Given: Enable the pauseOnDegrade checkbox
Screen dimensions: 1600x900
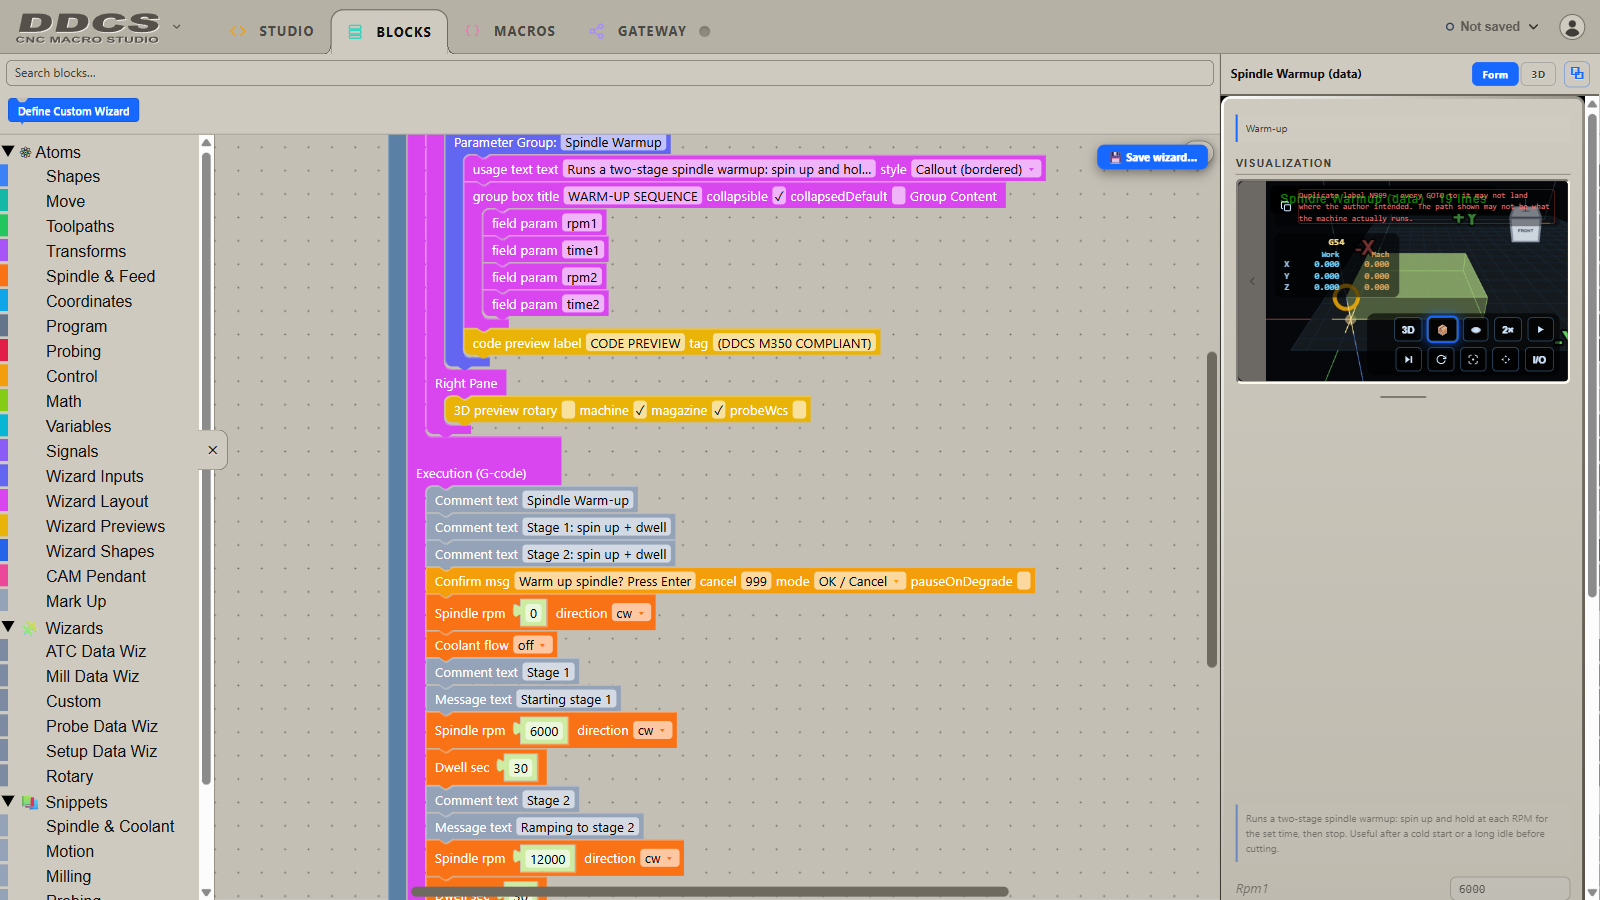Looking at the screenshot, I should 1024,581.
